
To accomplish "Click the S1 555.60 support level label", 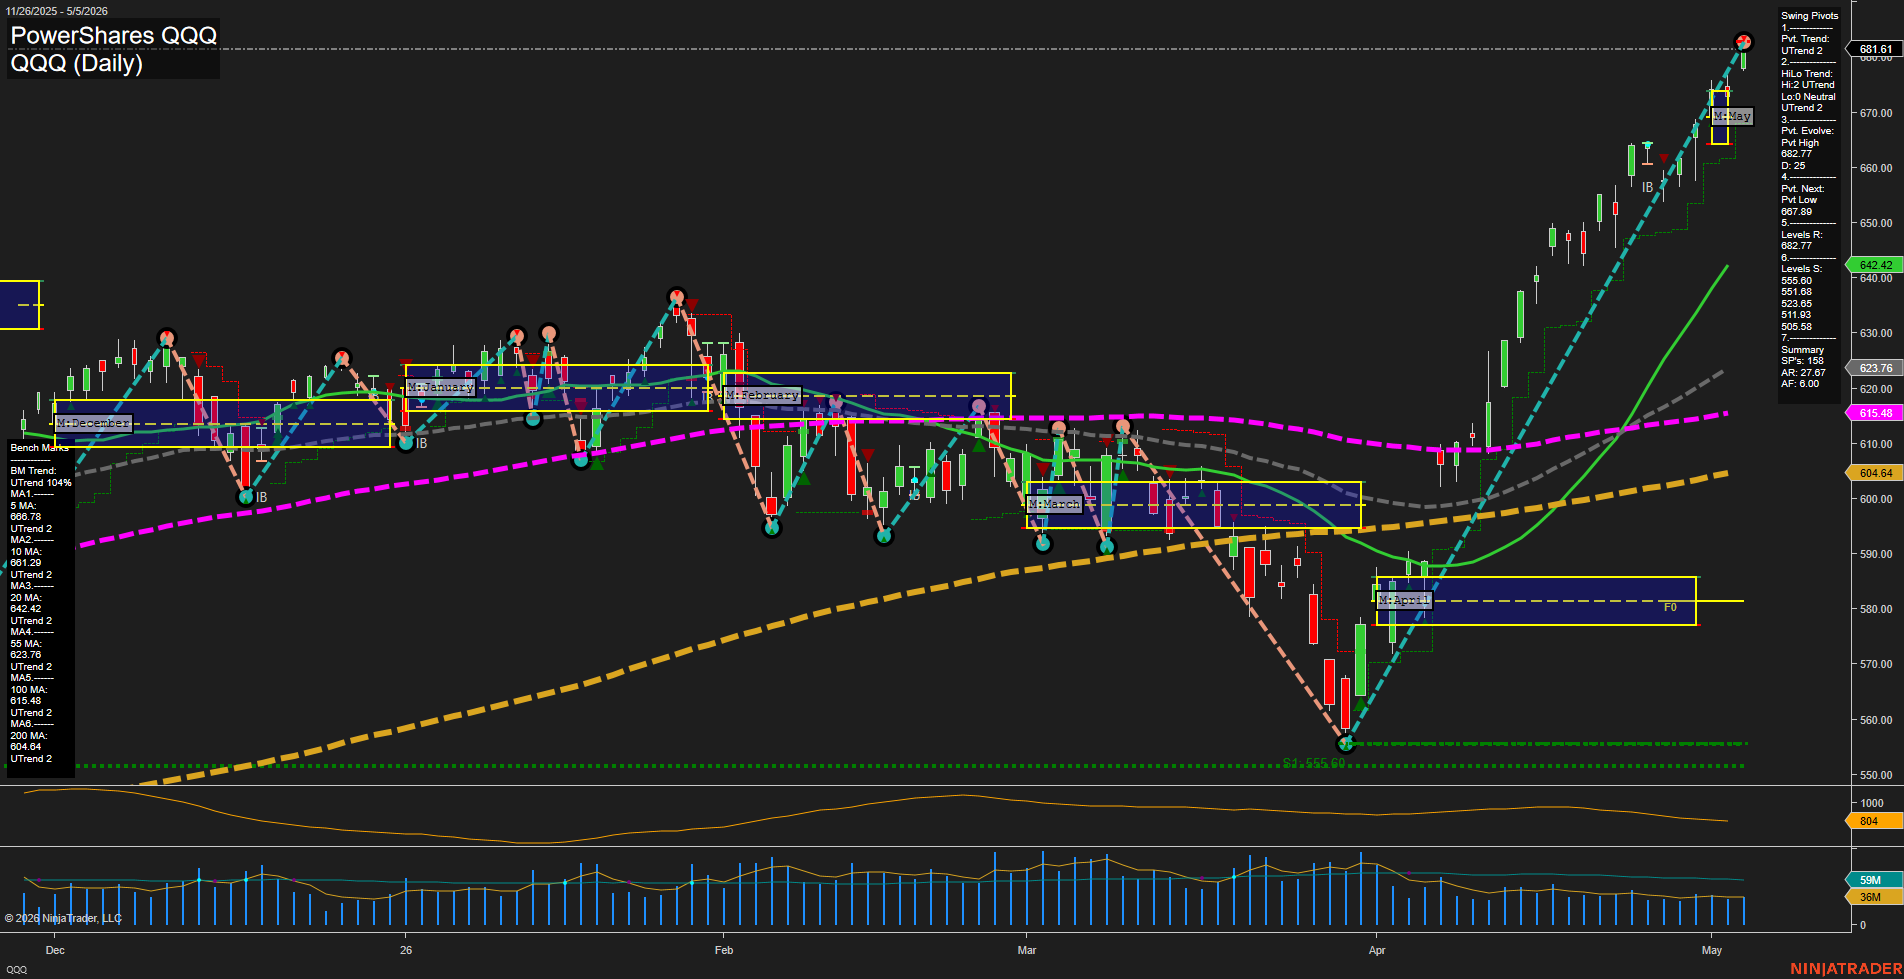I will click(x=1314, y=763).
